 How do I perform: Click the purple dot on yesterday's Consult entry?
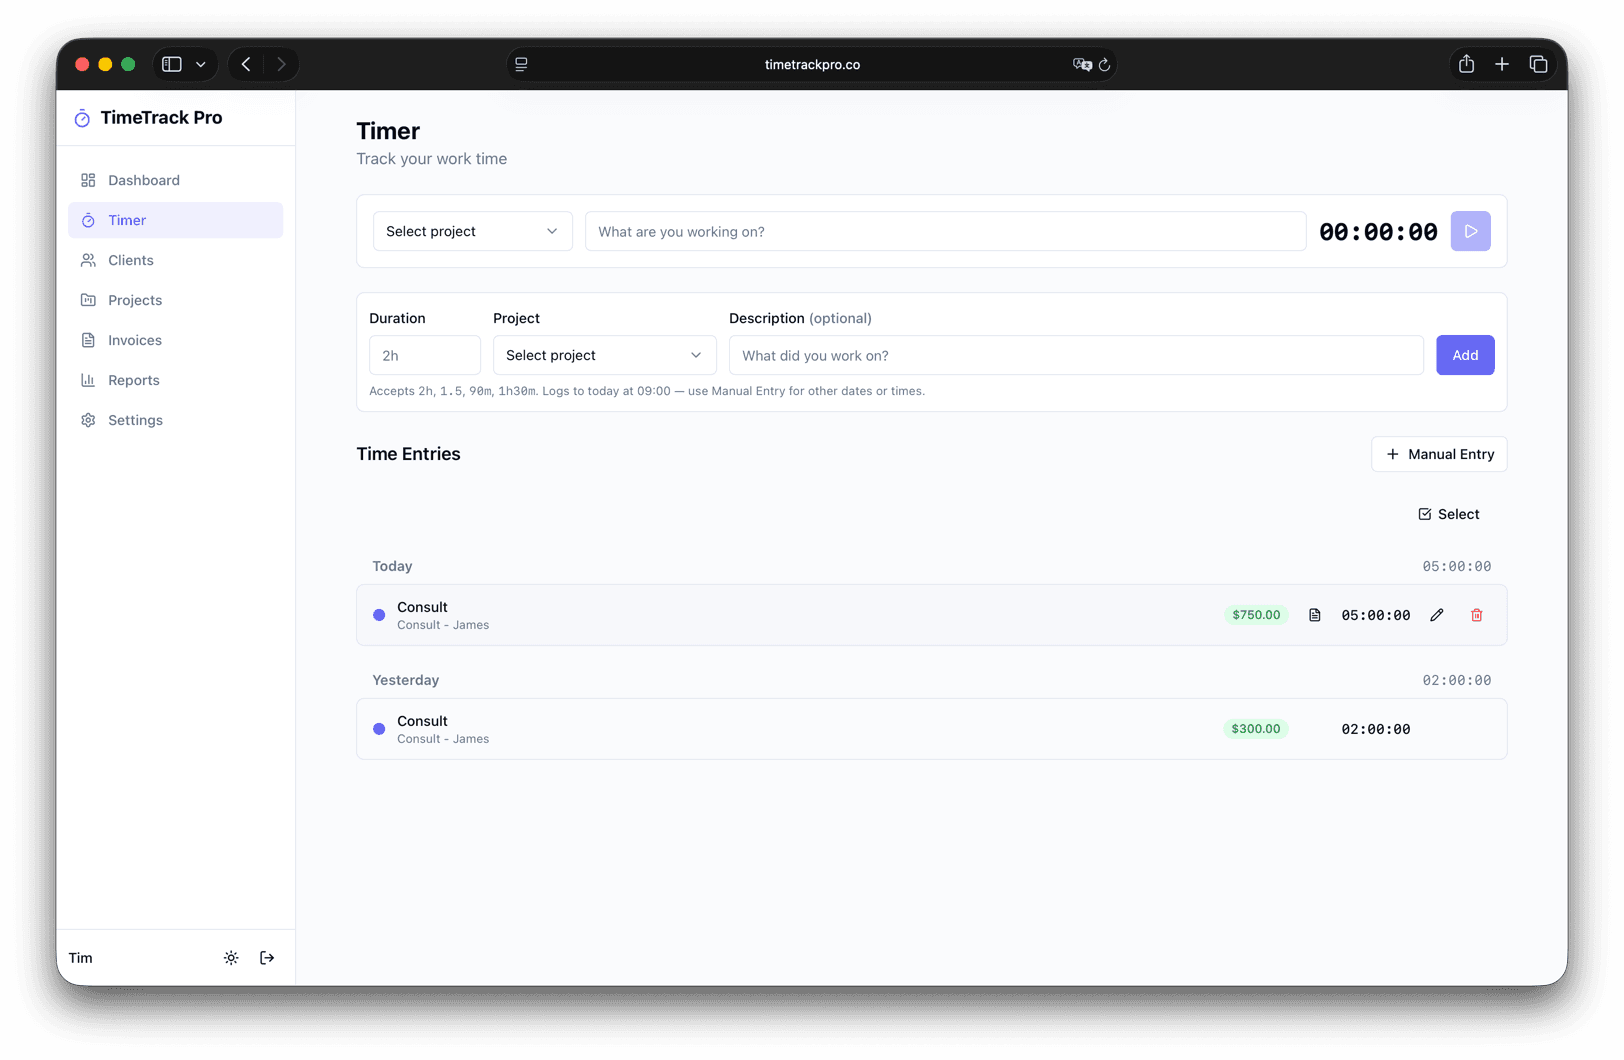(379, 729)
